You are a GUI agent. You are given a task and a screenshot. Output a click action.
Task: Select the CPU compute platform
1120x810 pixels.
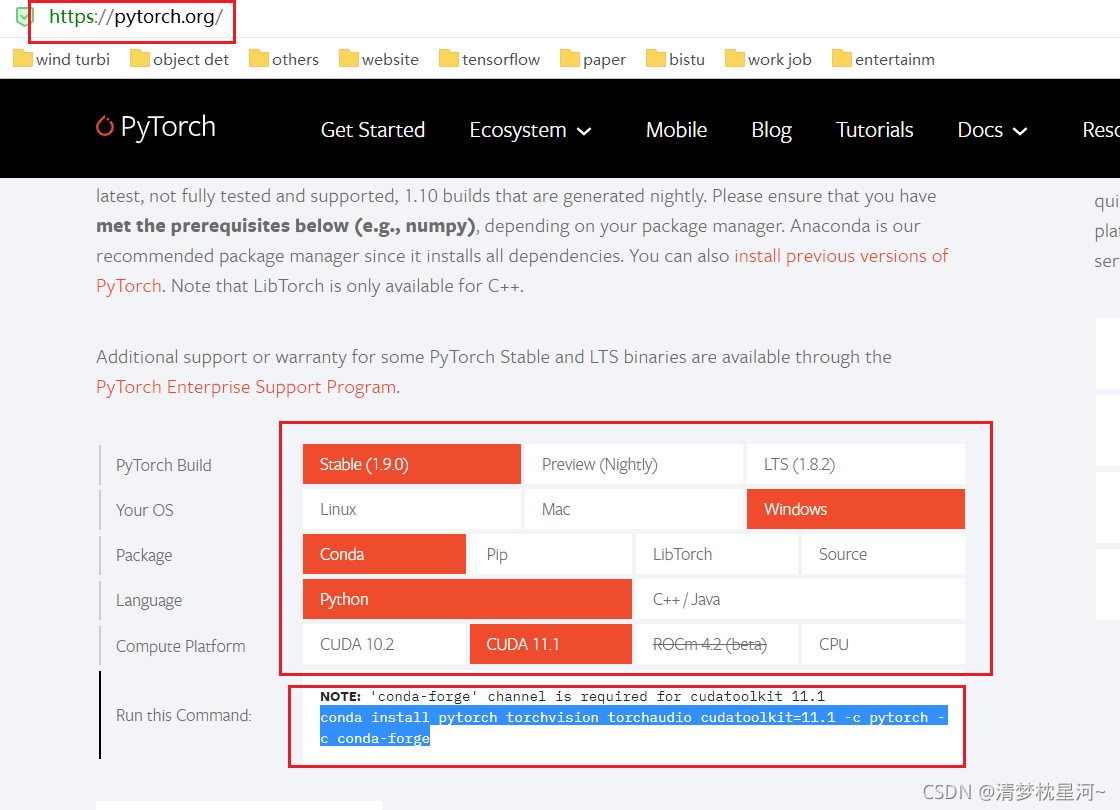click(x=883, y=644)
